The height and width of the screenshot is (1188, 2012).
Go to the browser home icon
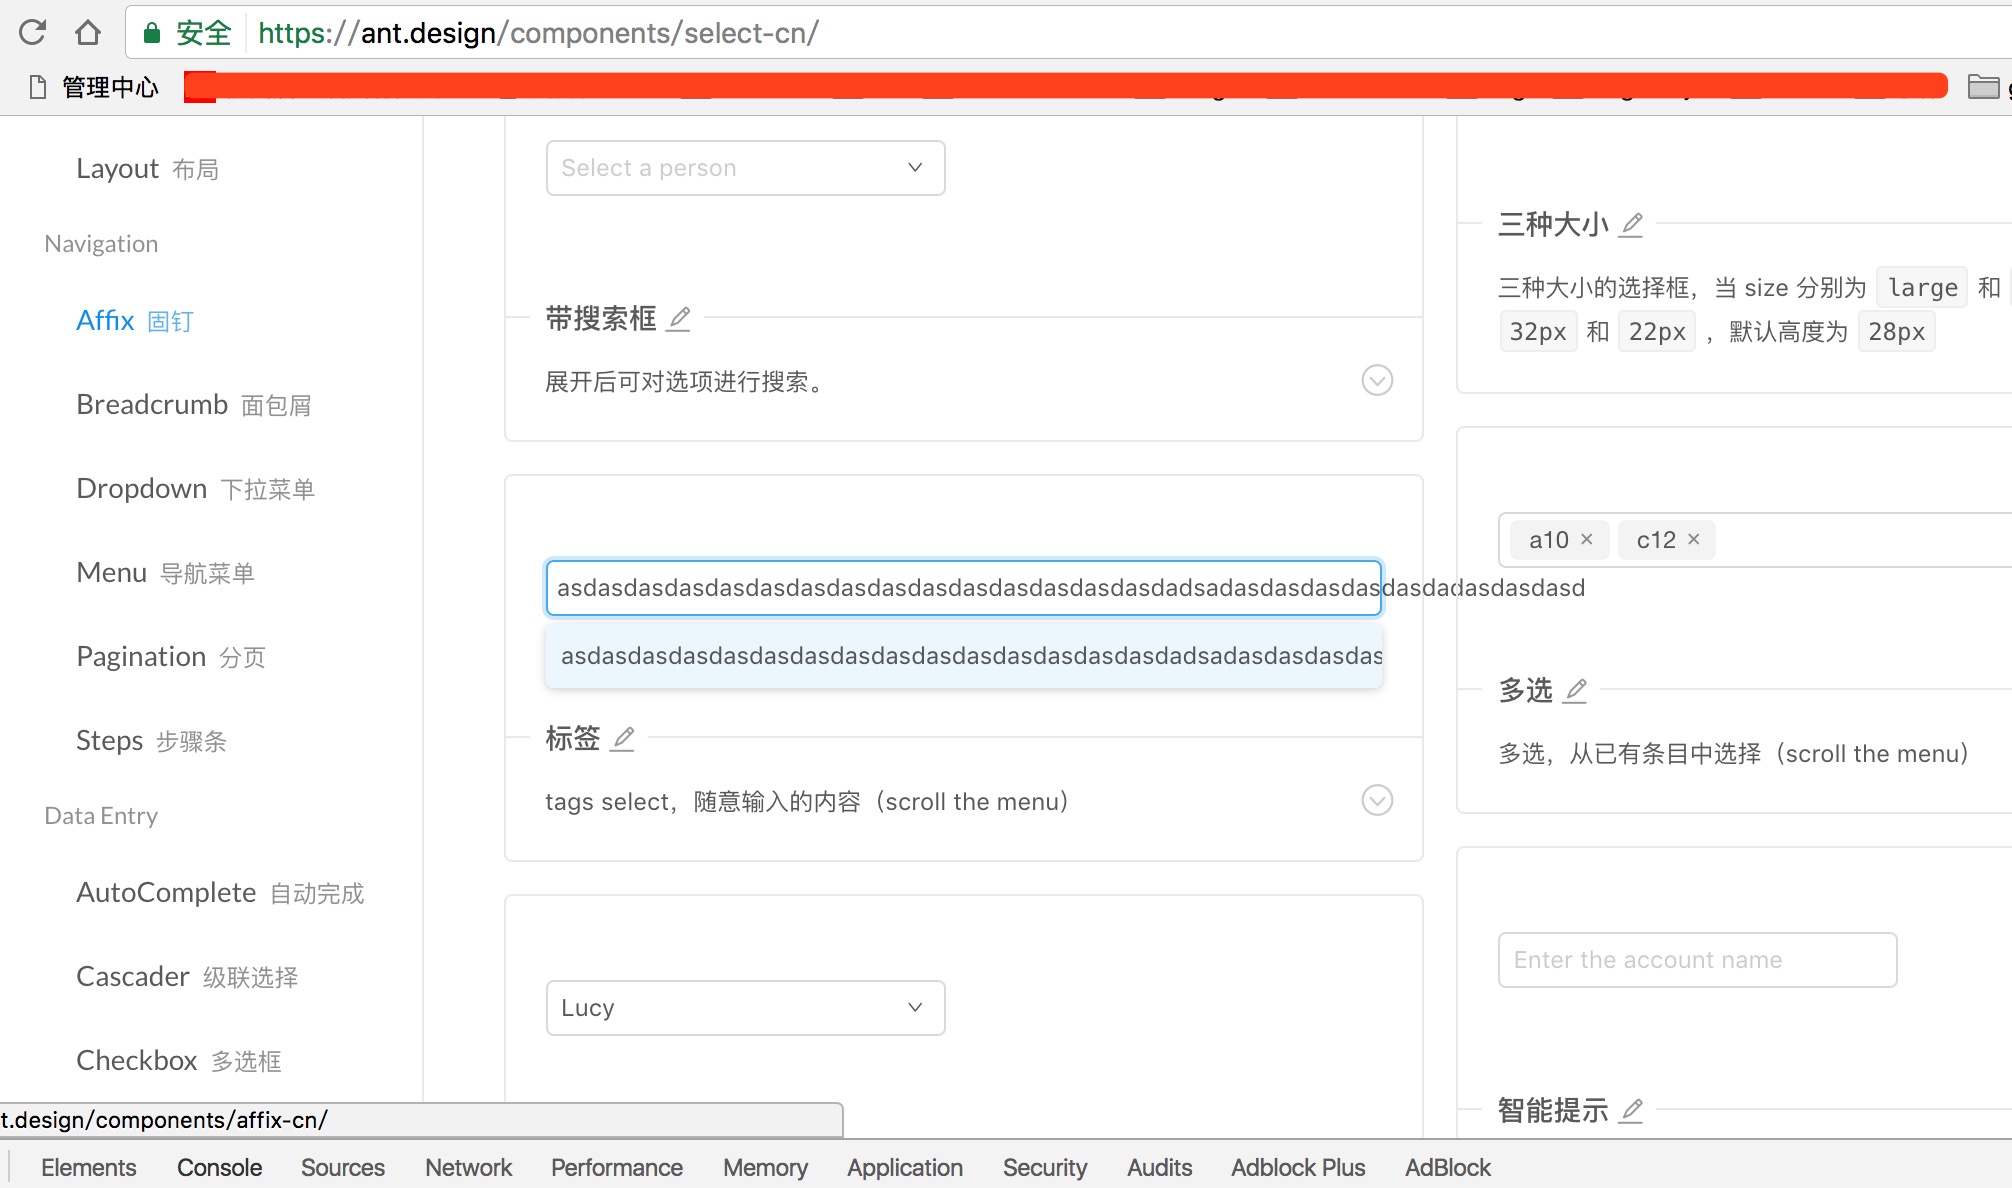click(88, 33)
